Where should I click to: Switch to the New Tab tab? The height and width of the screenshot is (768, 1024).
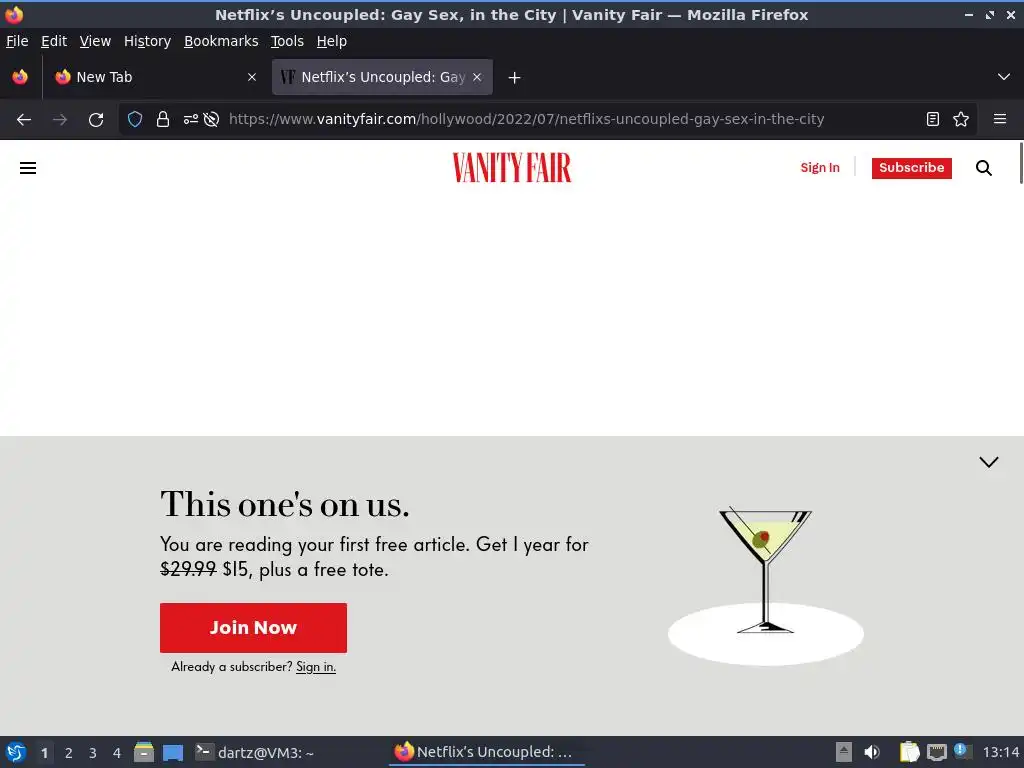pyautogui.click(x=153, y=77)
